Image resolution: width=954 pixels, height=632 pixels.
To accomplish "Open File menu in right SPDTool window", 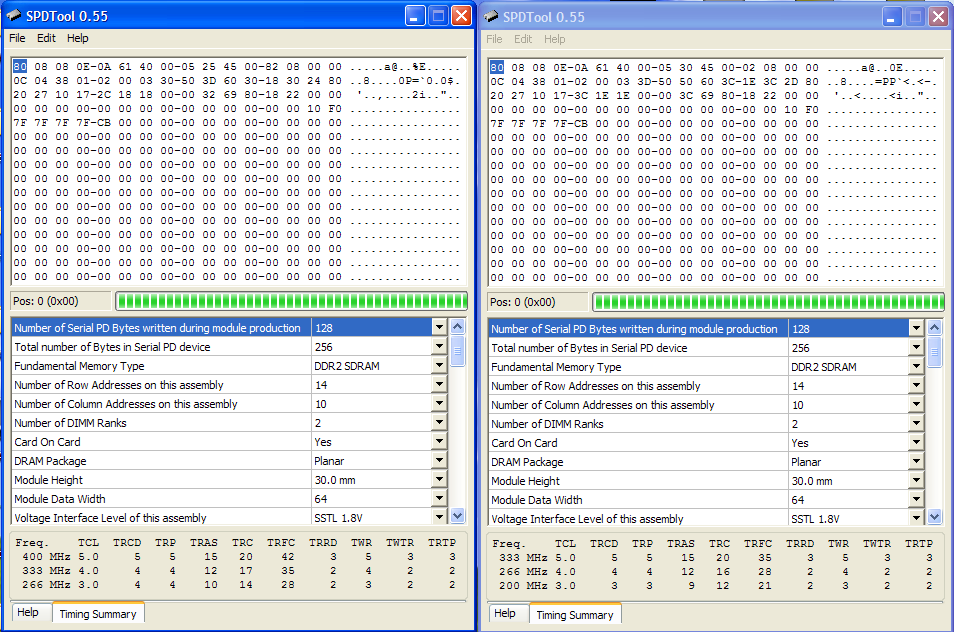I will point(494,39).
